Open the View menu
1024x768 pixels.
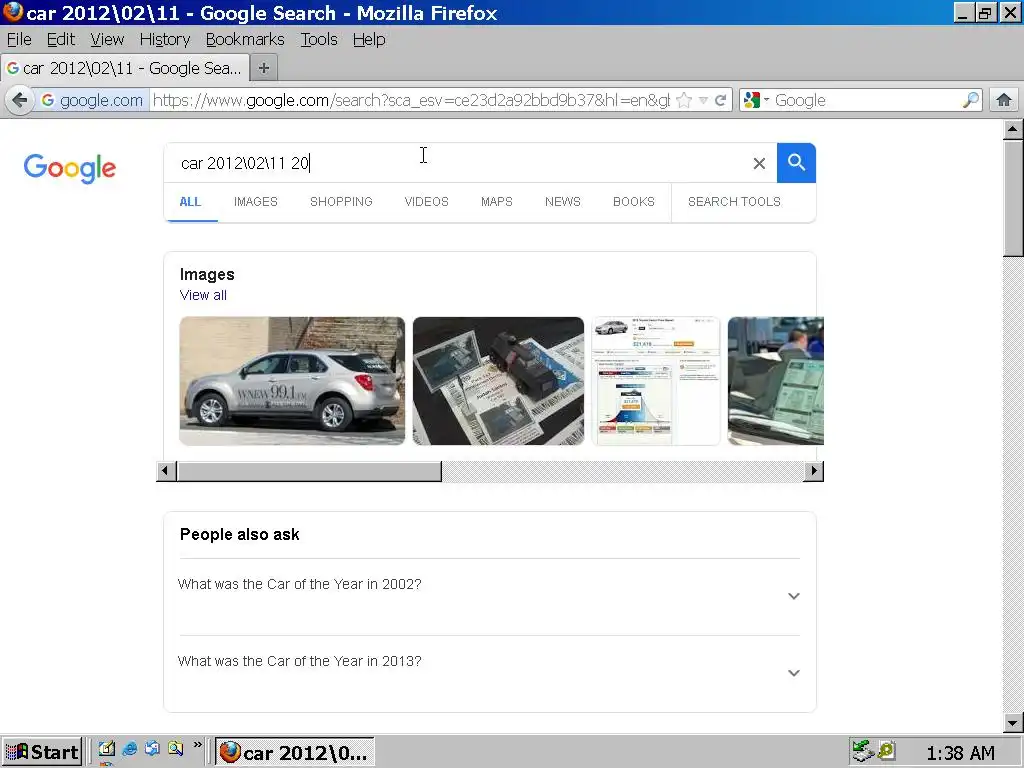point(107,40)
